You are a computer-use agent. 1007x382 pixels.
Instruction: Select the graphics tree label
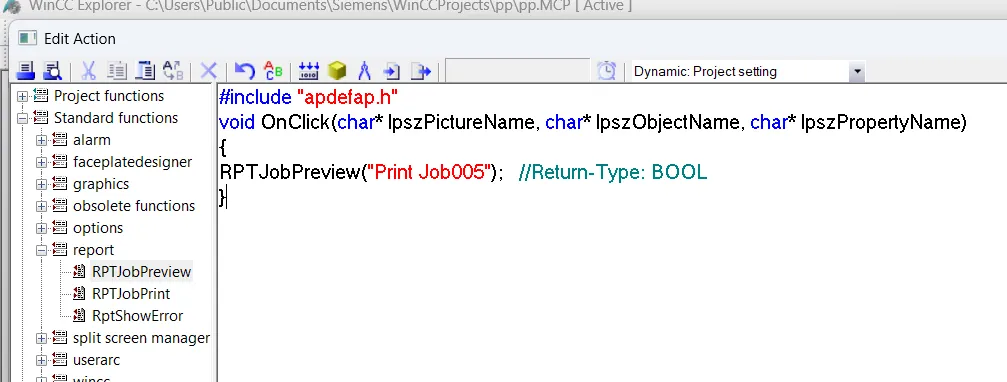click(101, 184)
